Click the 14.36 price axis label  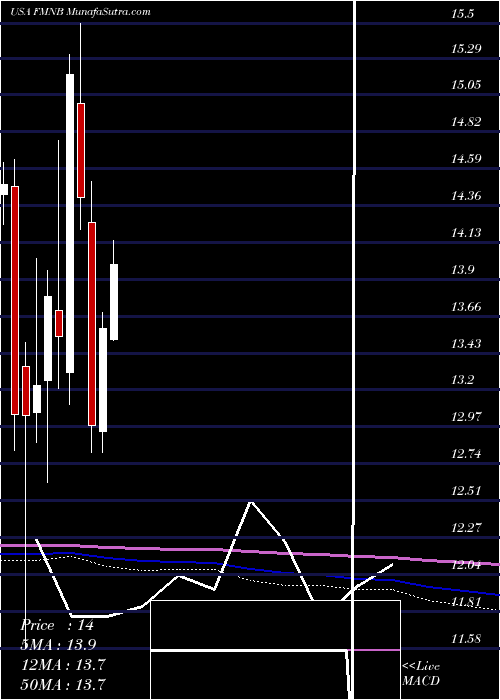pos(466,196)
